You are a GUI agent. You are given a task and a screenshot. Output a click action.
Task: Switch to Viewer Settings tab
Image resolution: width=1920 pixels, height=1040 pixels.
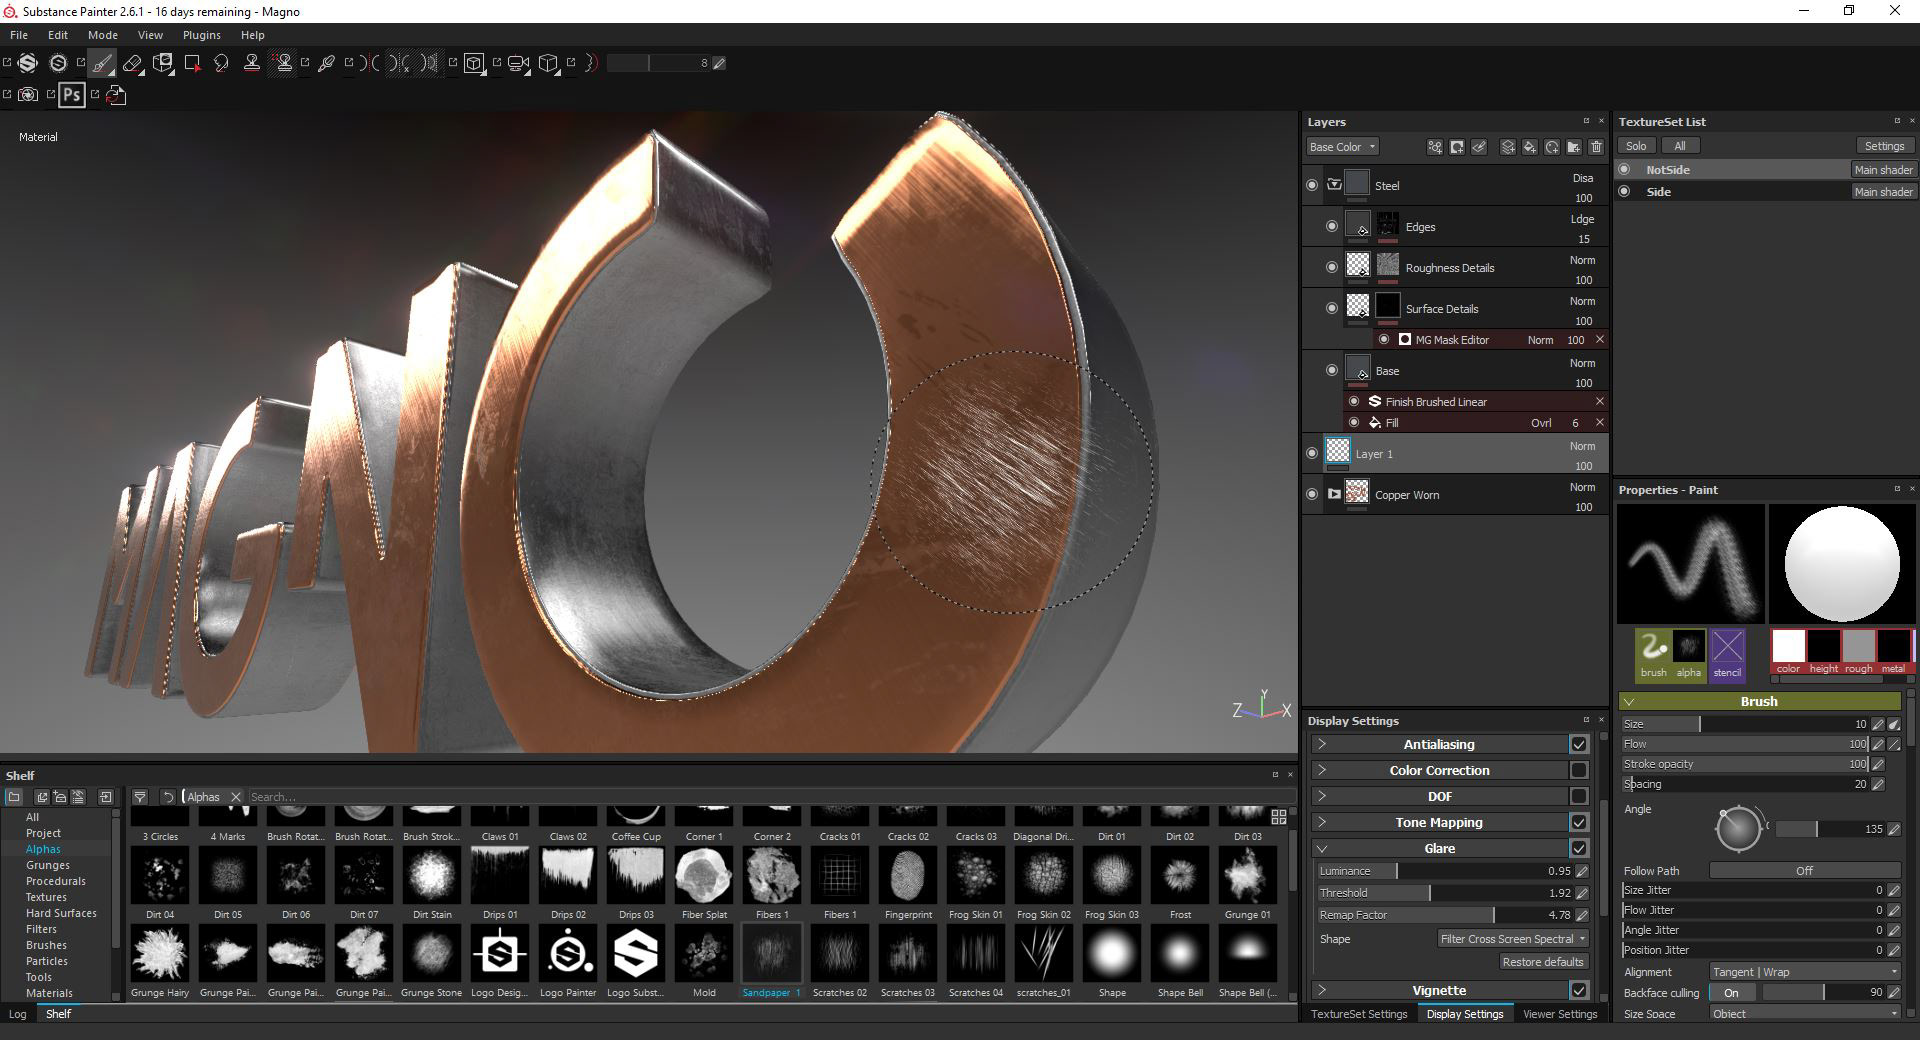coord(1560,1014)
